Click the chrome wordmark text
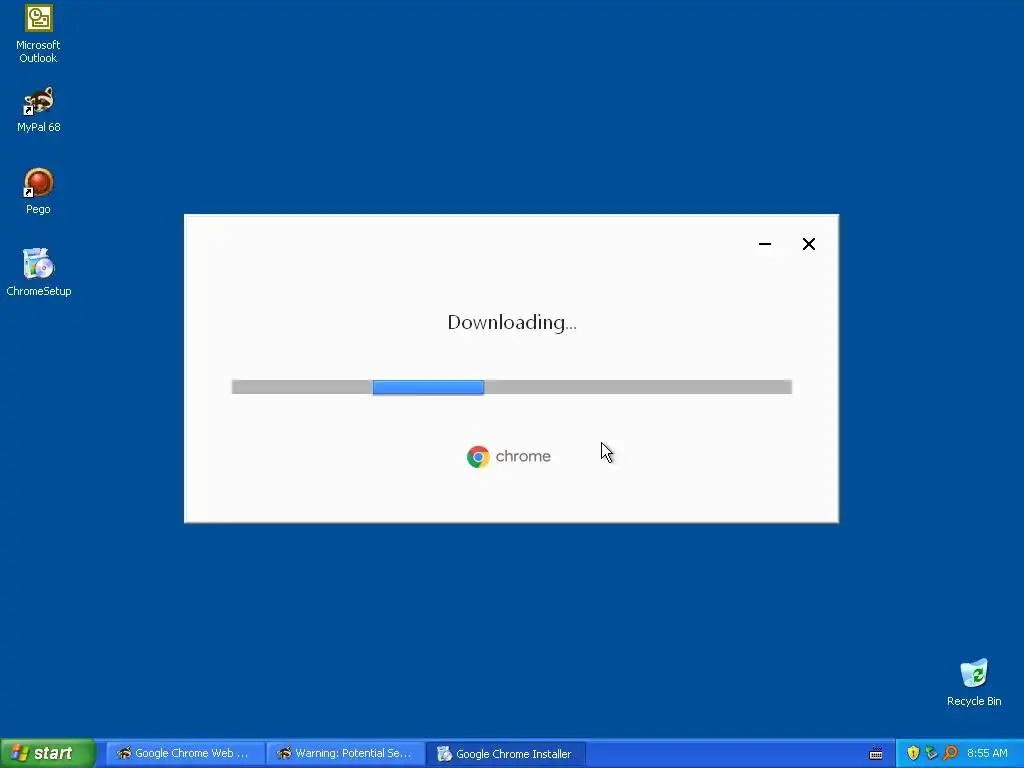Image resolution: width=1024 pixels, height=768 pixels. pyautogui.click(x=523, y=456)
